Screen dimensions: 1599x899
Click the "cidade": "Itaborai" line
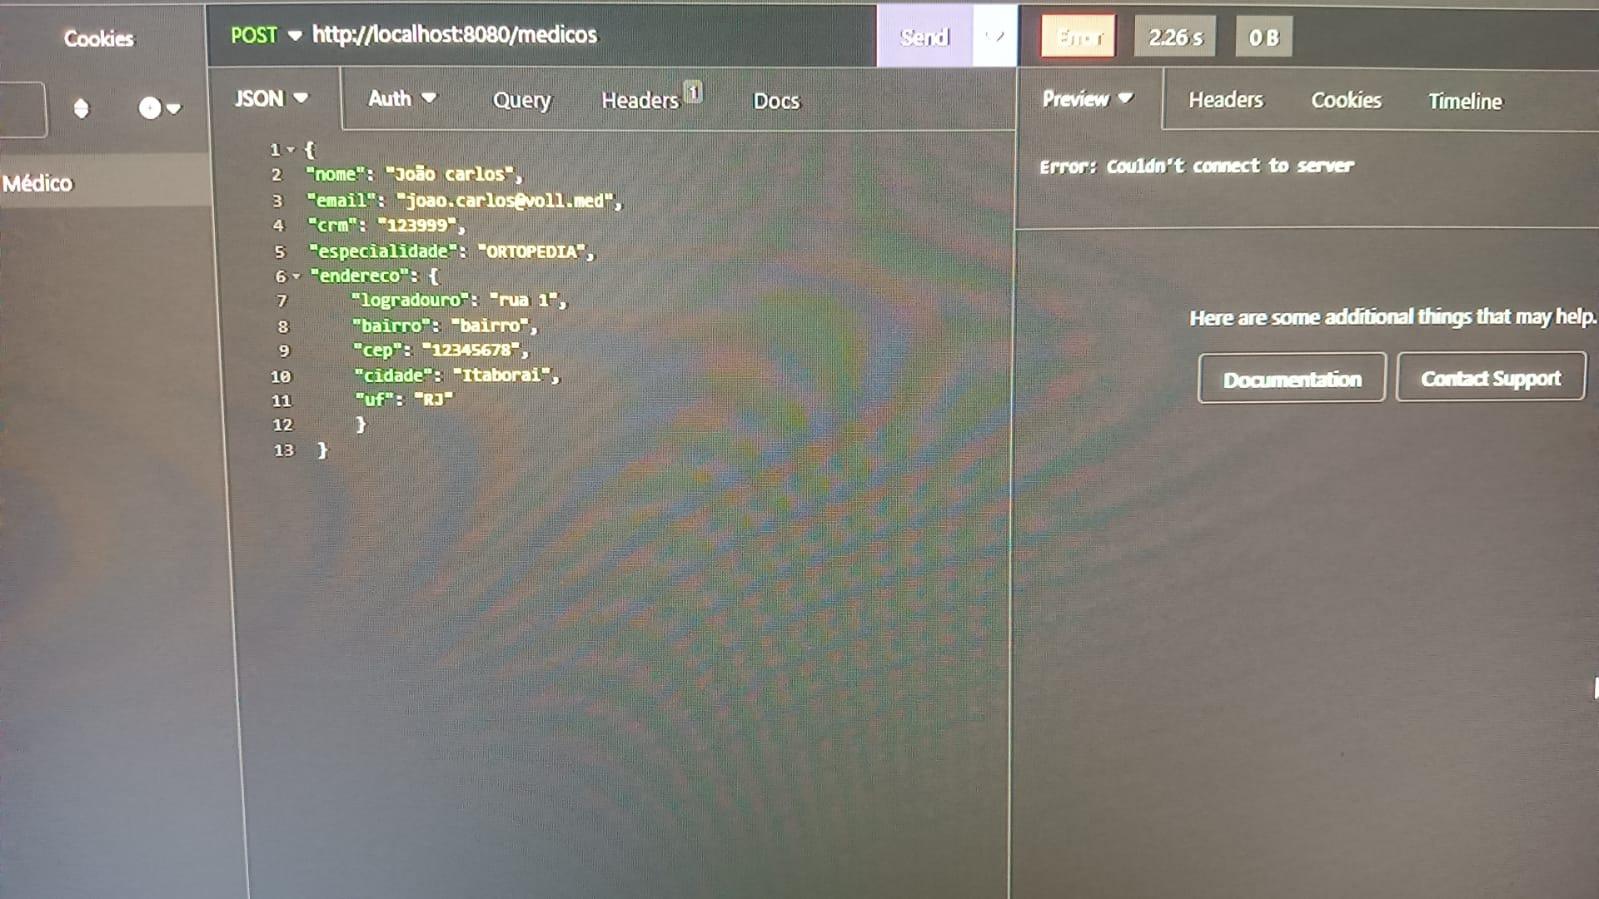point(457,375)
